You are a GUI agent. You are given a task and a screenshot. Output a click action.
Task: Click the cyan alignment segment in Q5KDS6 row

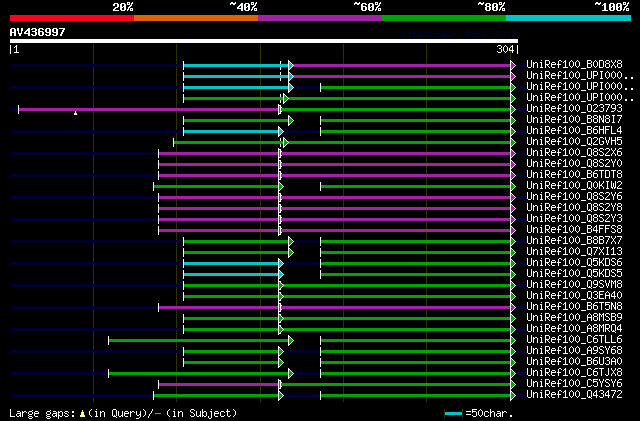(231, 264)
